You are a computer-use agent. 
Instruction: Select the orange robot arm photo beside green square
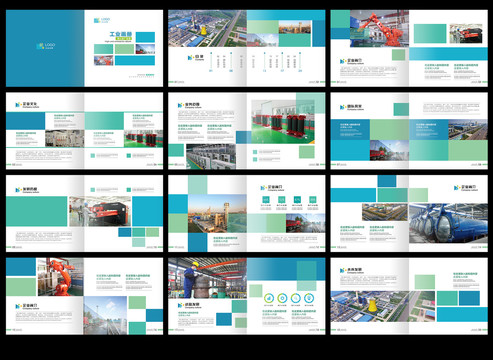pyautogui.click(x=60, y=277)
